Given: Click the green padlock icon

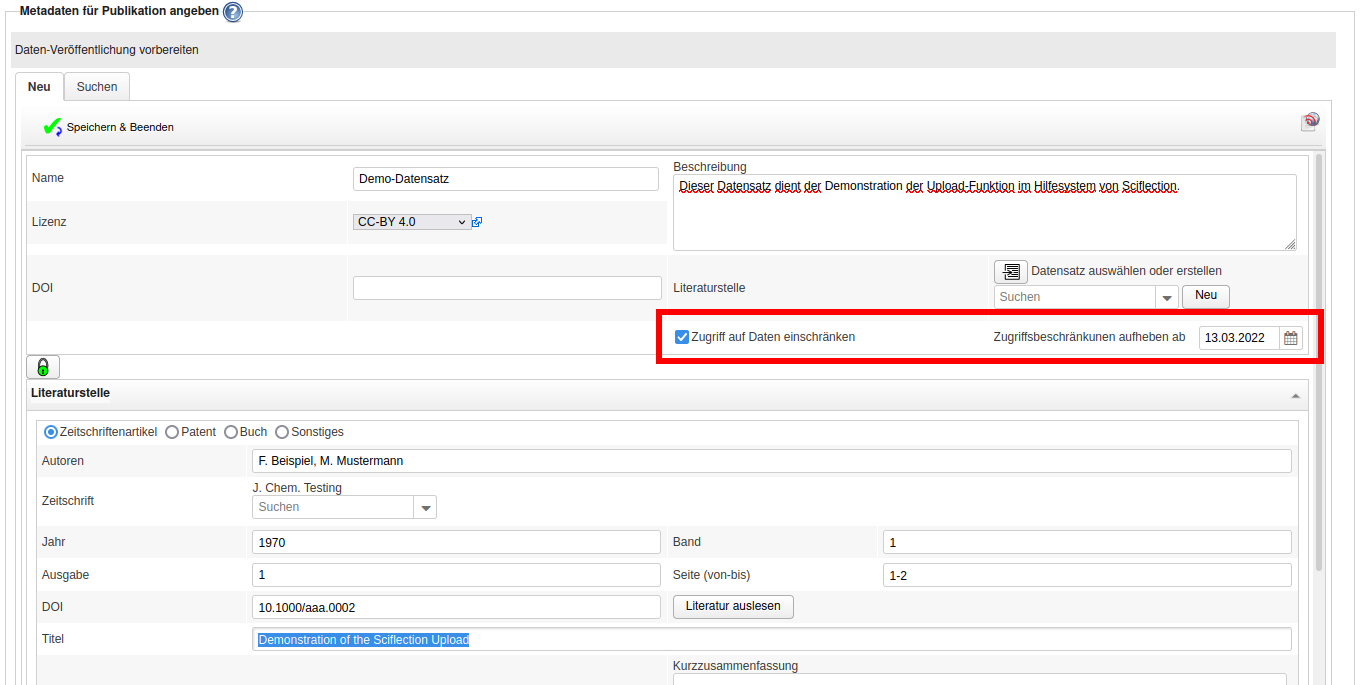Looking at the screenshot, I should point(43,366).
